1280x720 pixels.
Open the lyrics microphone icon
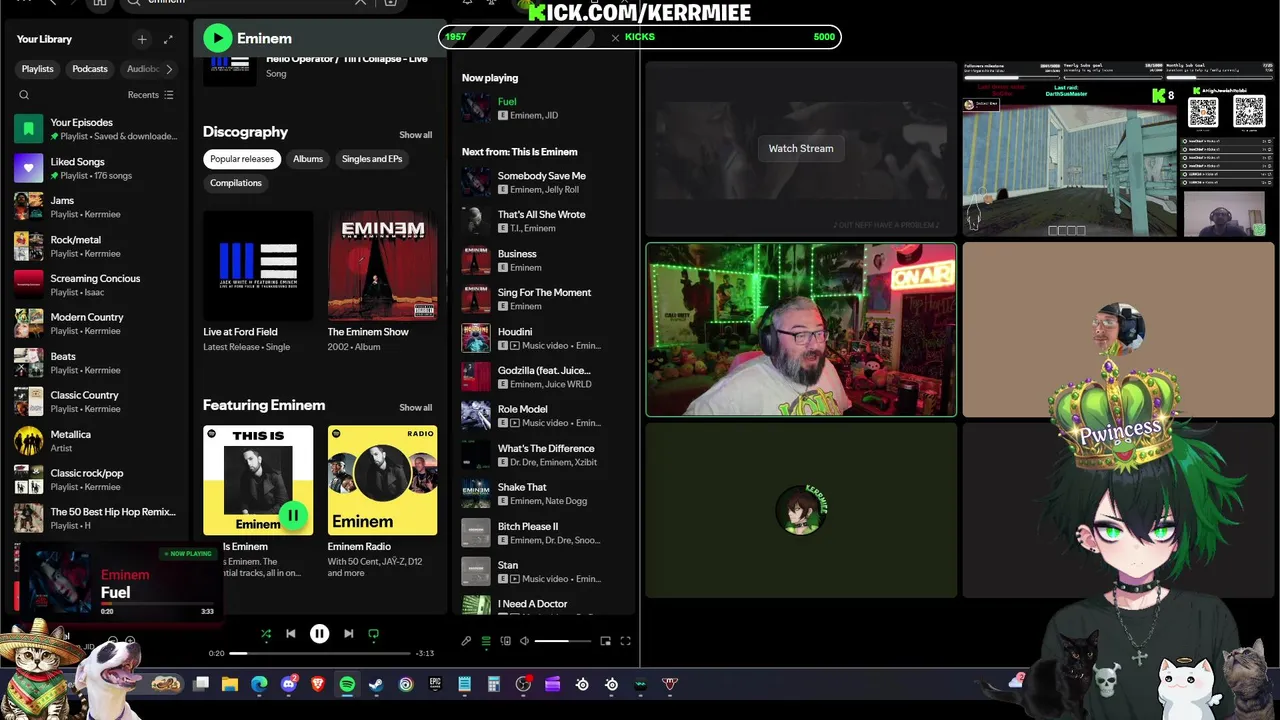click(466, 641)
